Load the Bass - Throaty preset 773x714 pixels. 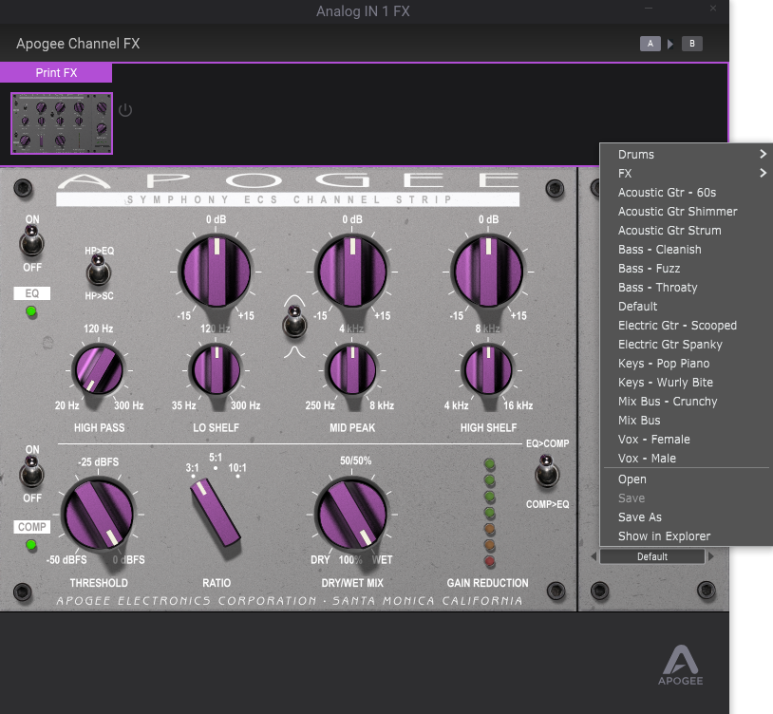[x=688, y=287]
